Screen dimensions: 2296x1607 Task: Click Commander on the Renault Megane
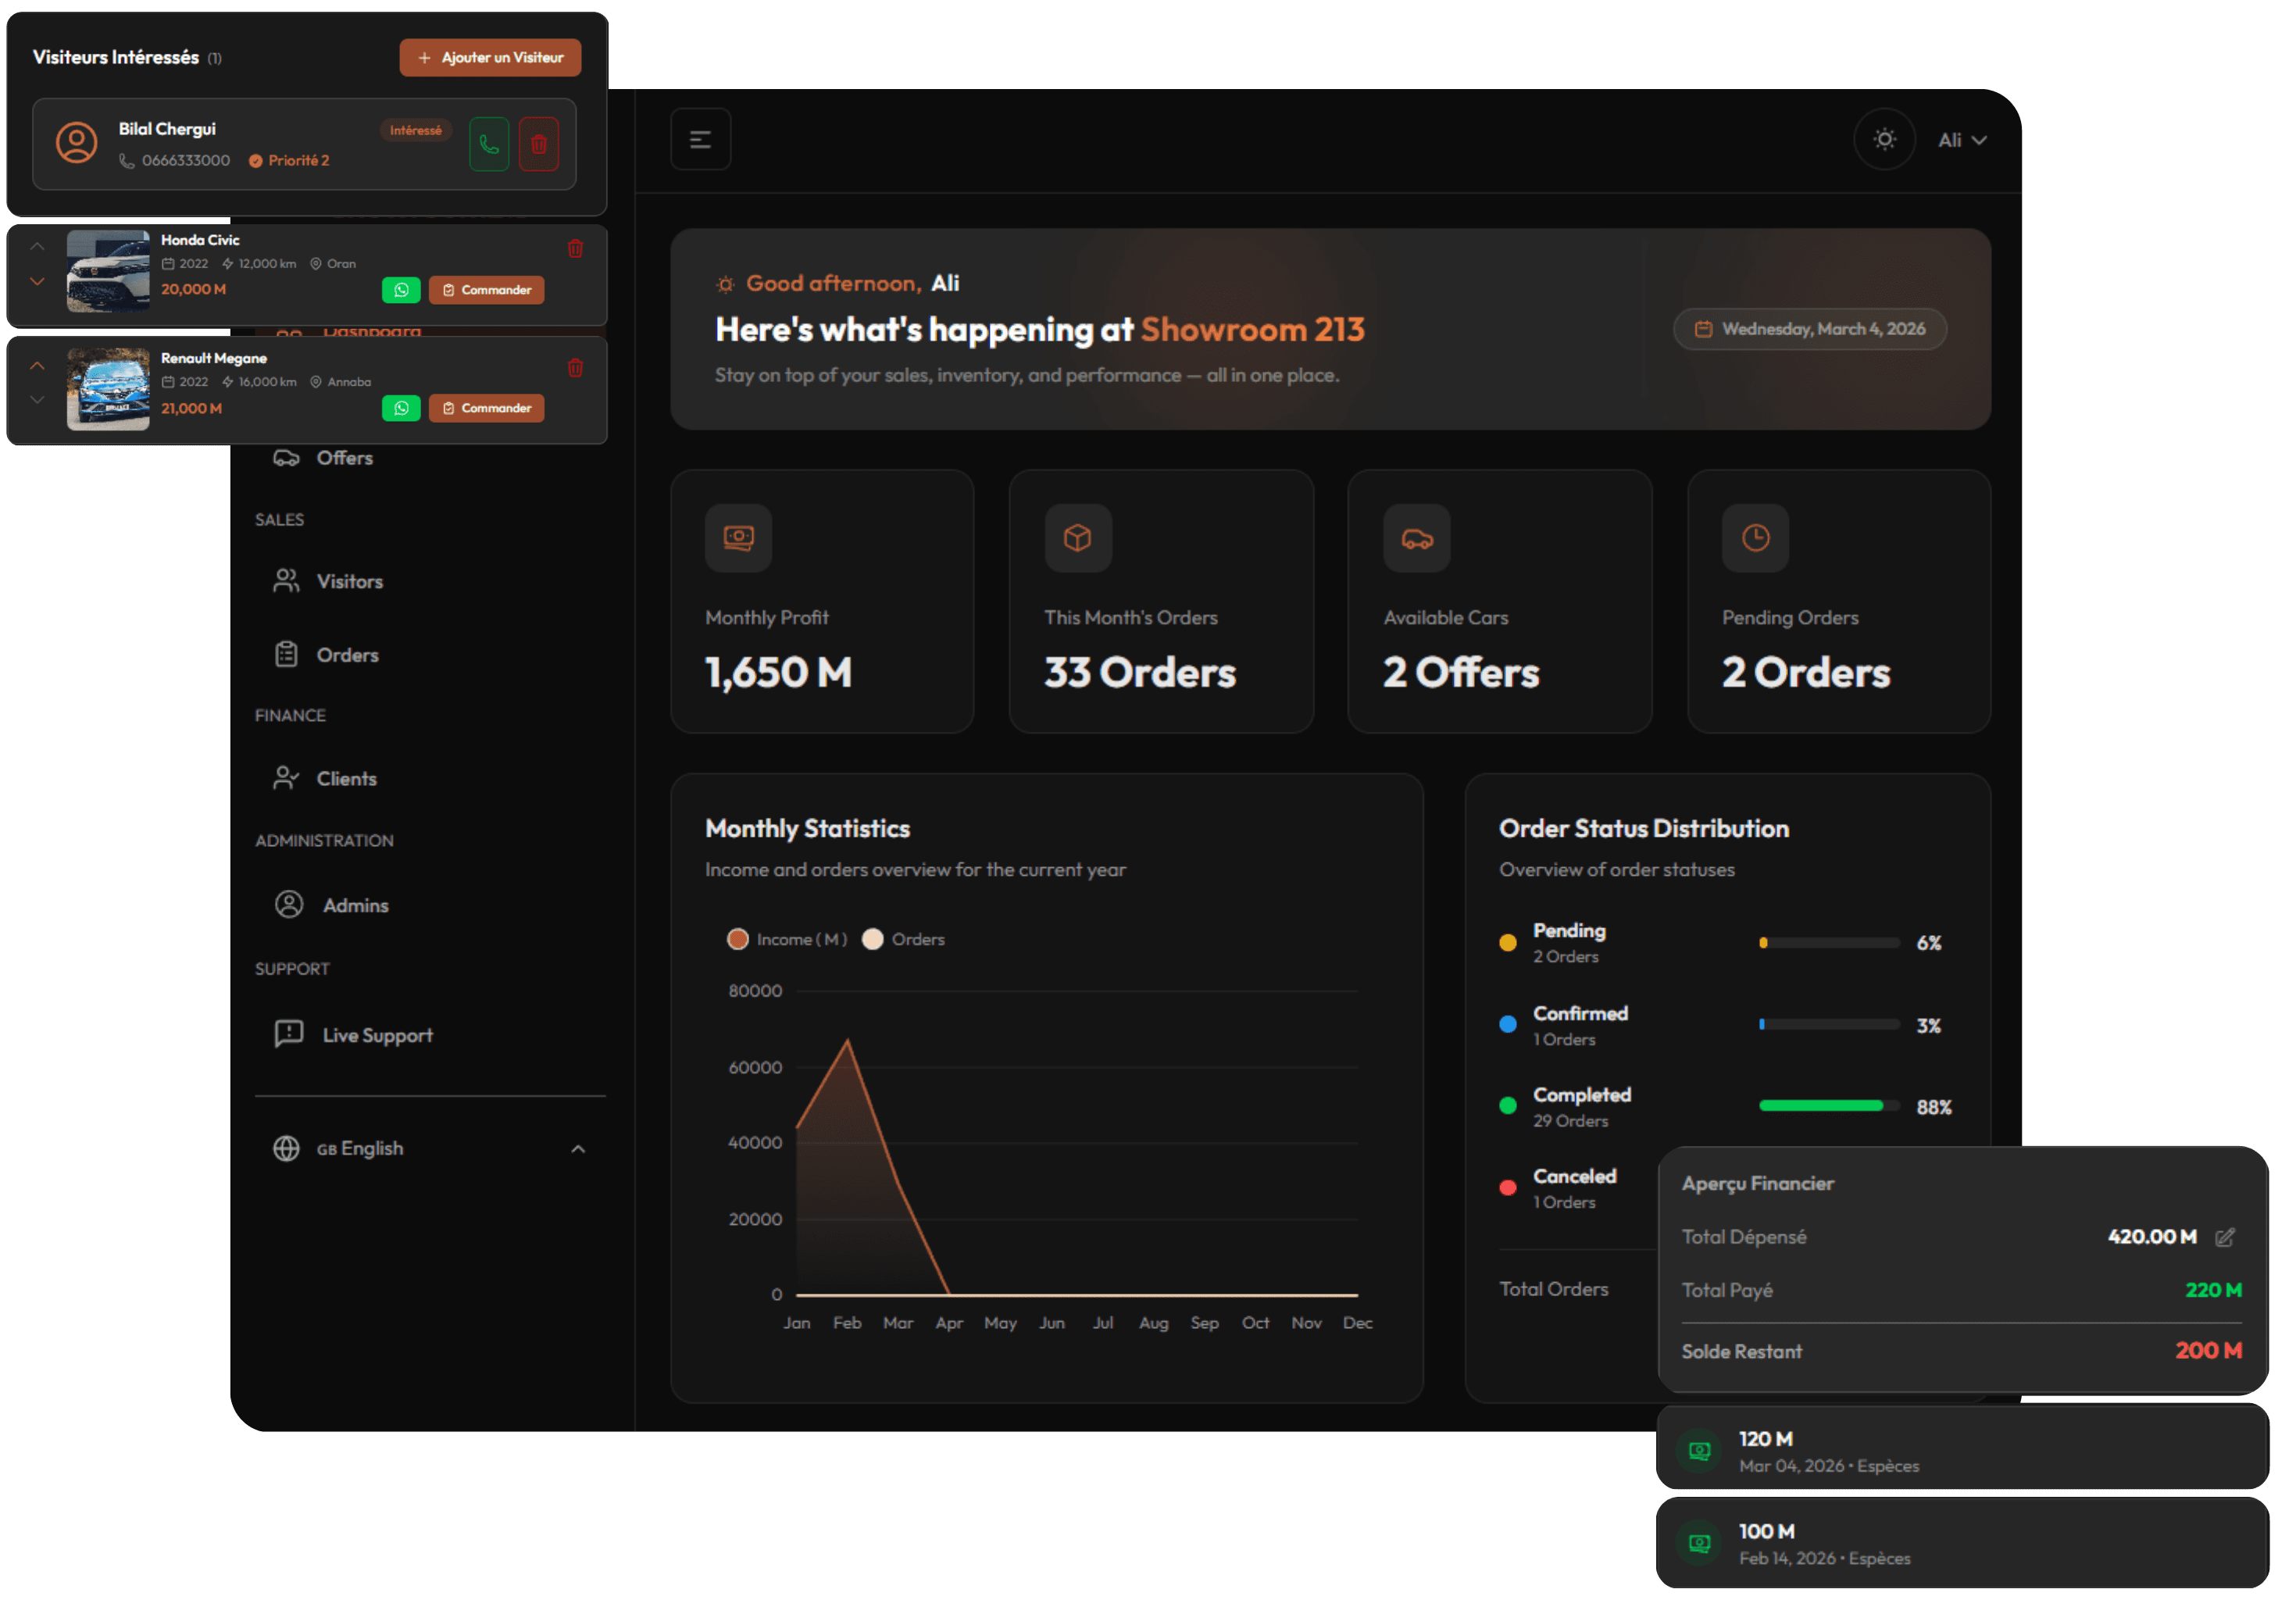coord(486,408)
